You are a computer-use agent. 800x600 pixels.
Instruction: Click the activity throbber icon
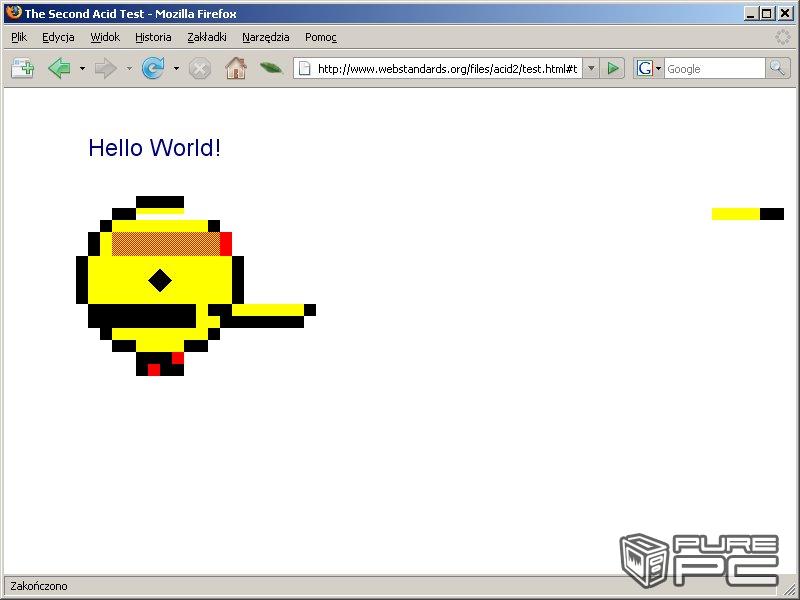[x=783, y=37]
